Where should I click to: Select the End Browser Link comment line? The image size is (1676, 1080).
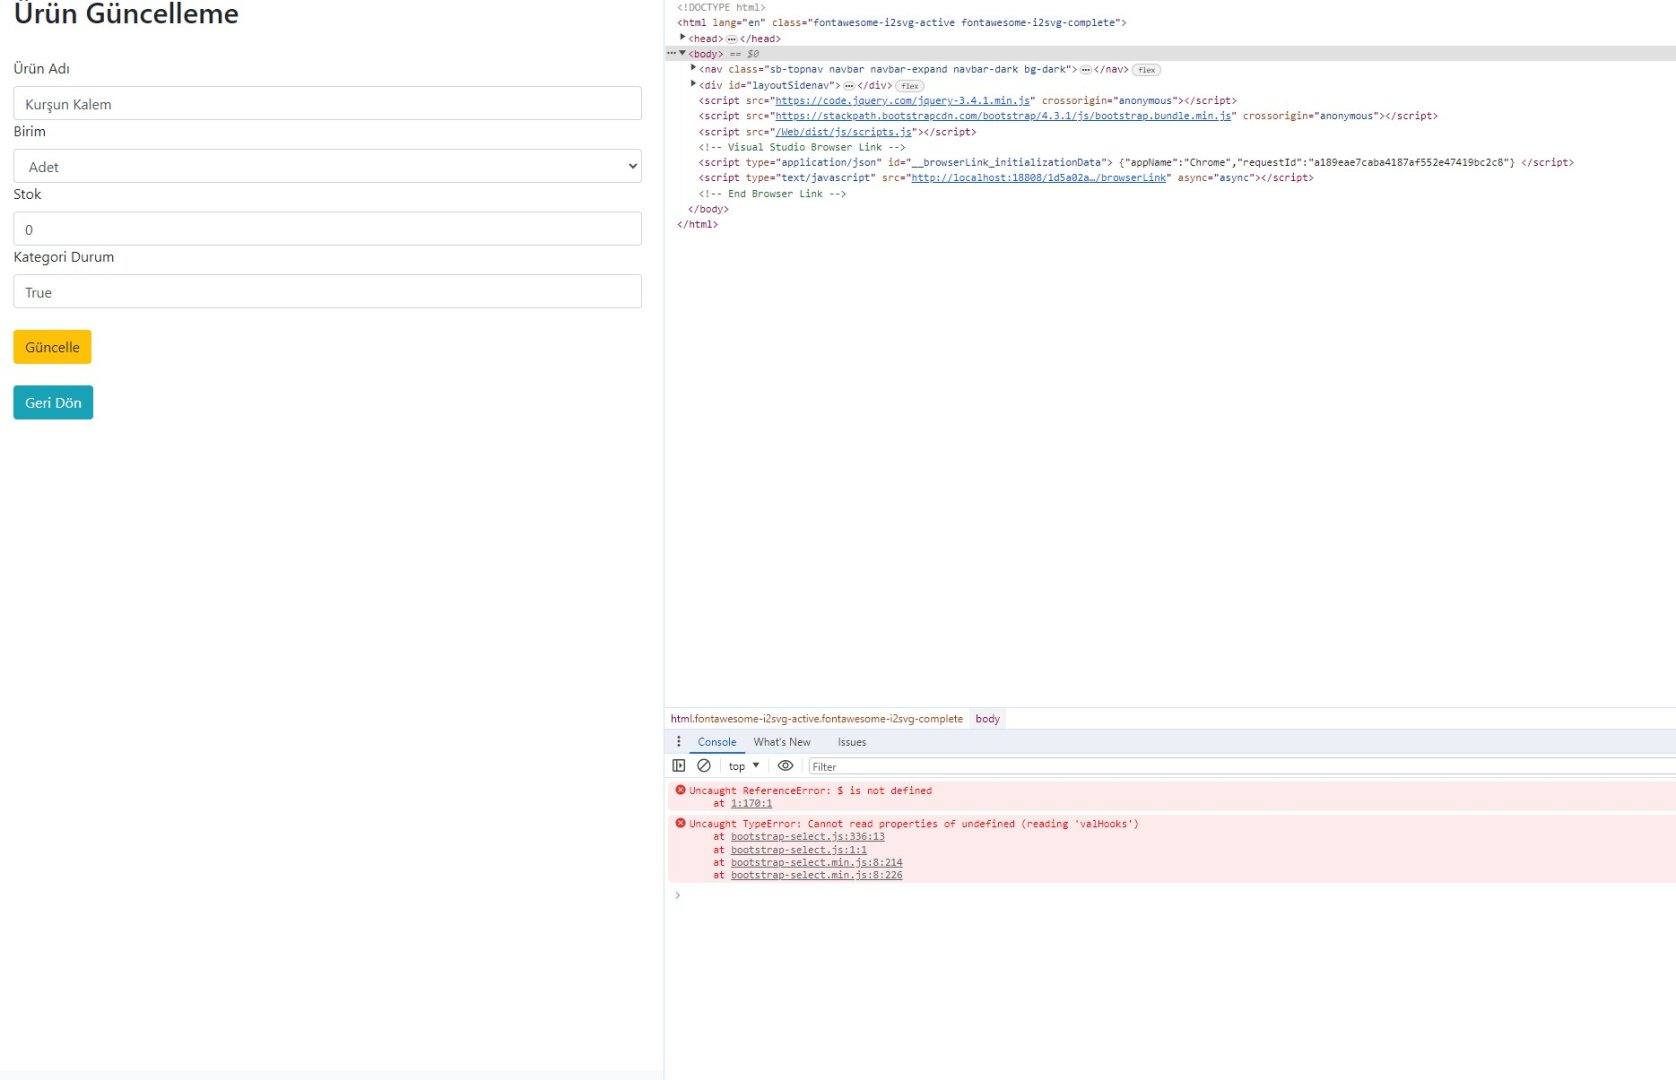(772, 194)
